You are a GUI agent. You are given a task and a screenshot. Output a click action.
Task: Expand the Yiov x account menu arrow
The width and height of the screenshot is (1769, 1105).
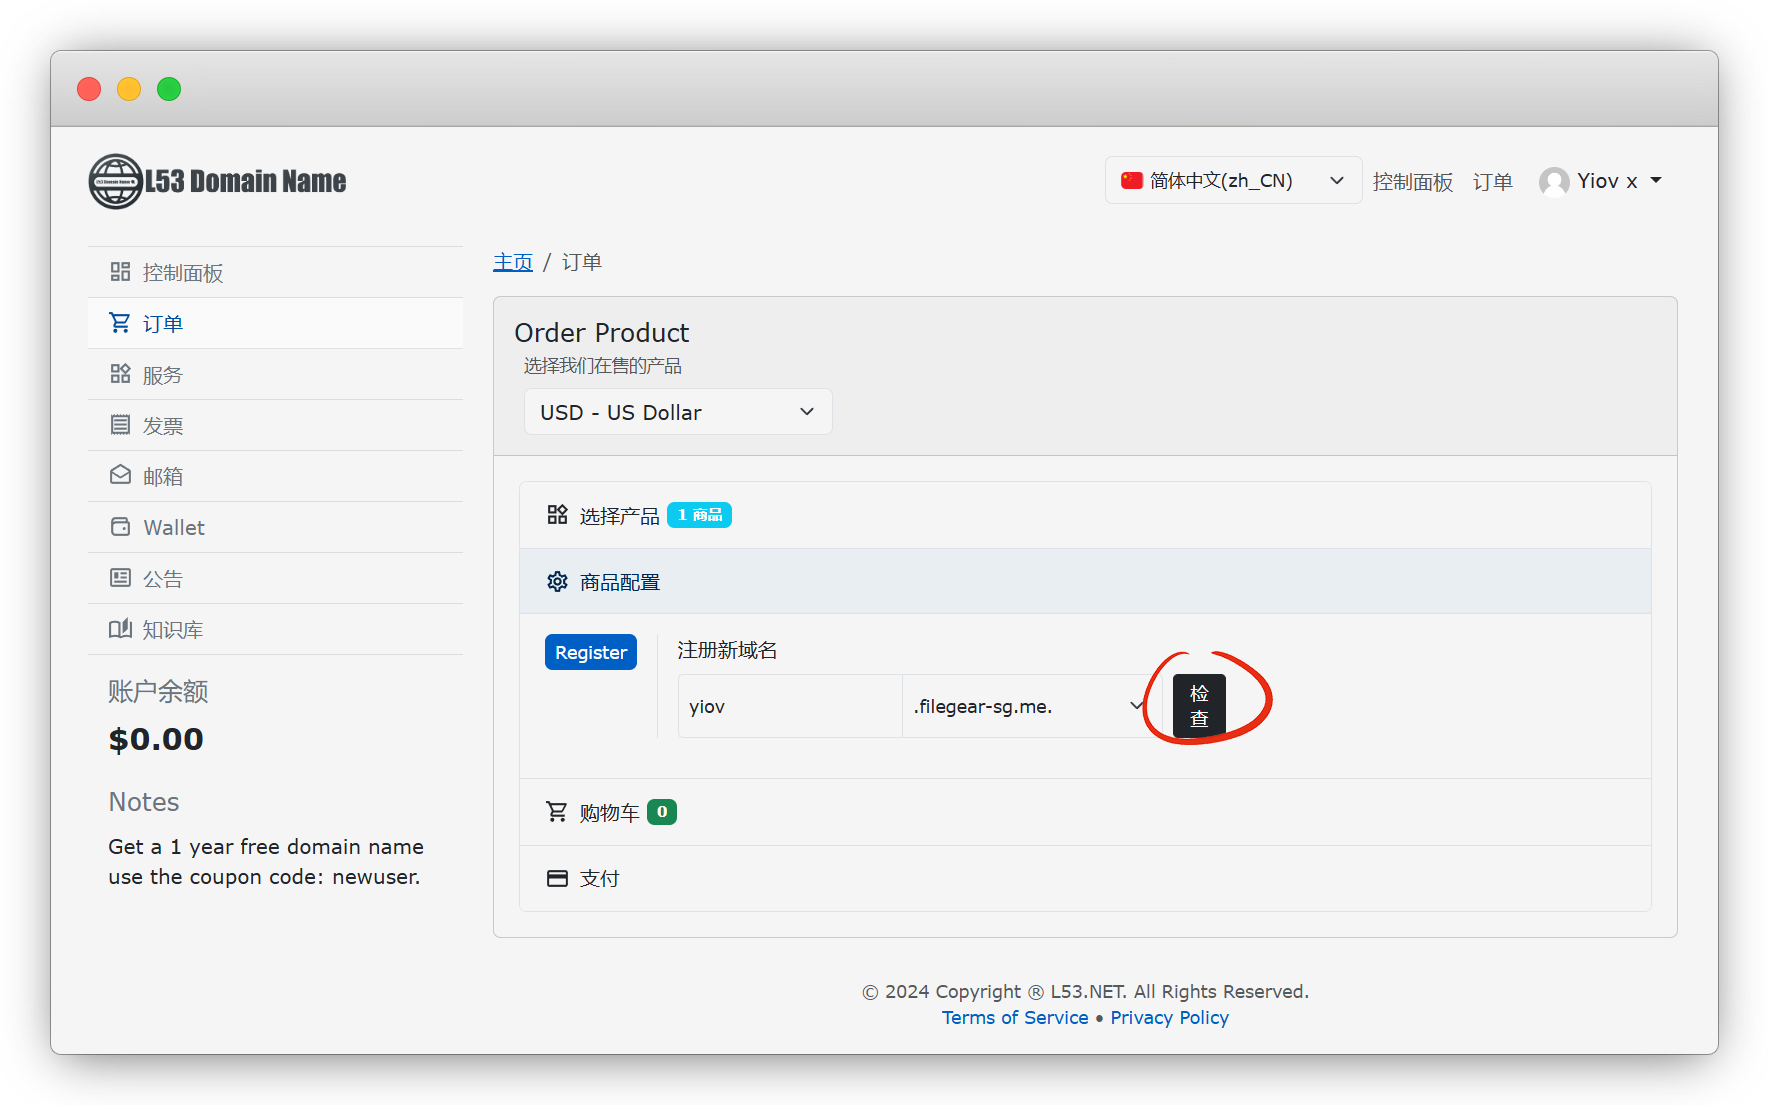coord(1656,181)
